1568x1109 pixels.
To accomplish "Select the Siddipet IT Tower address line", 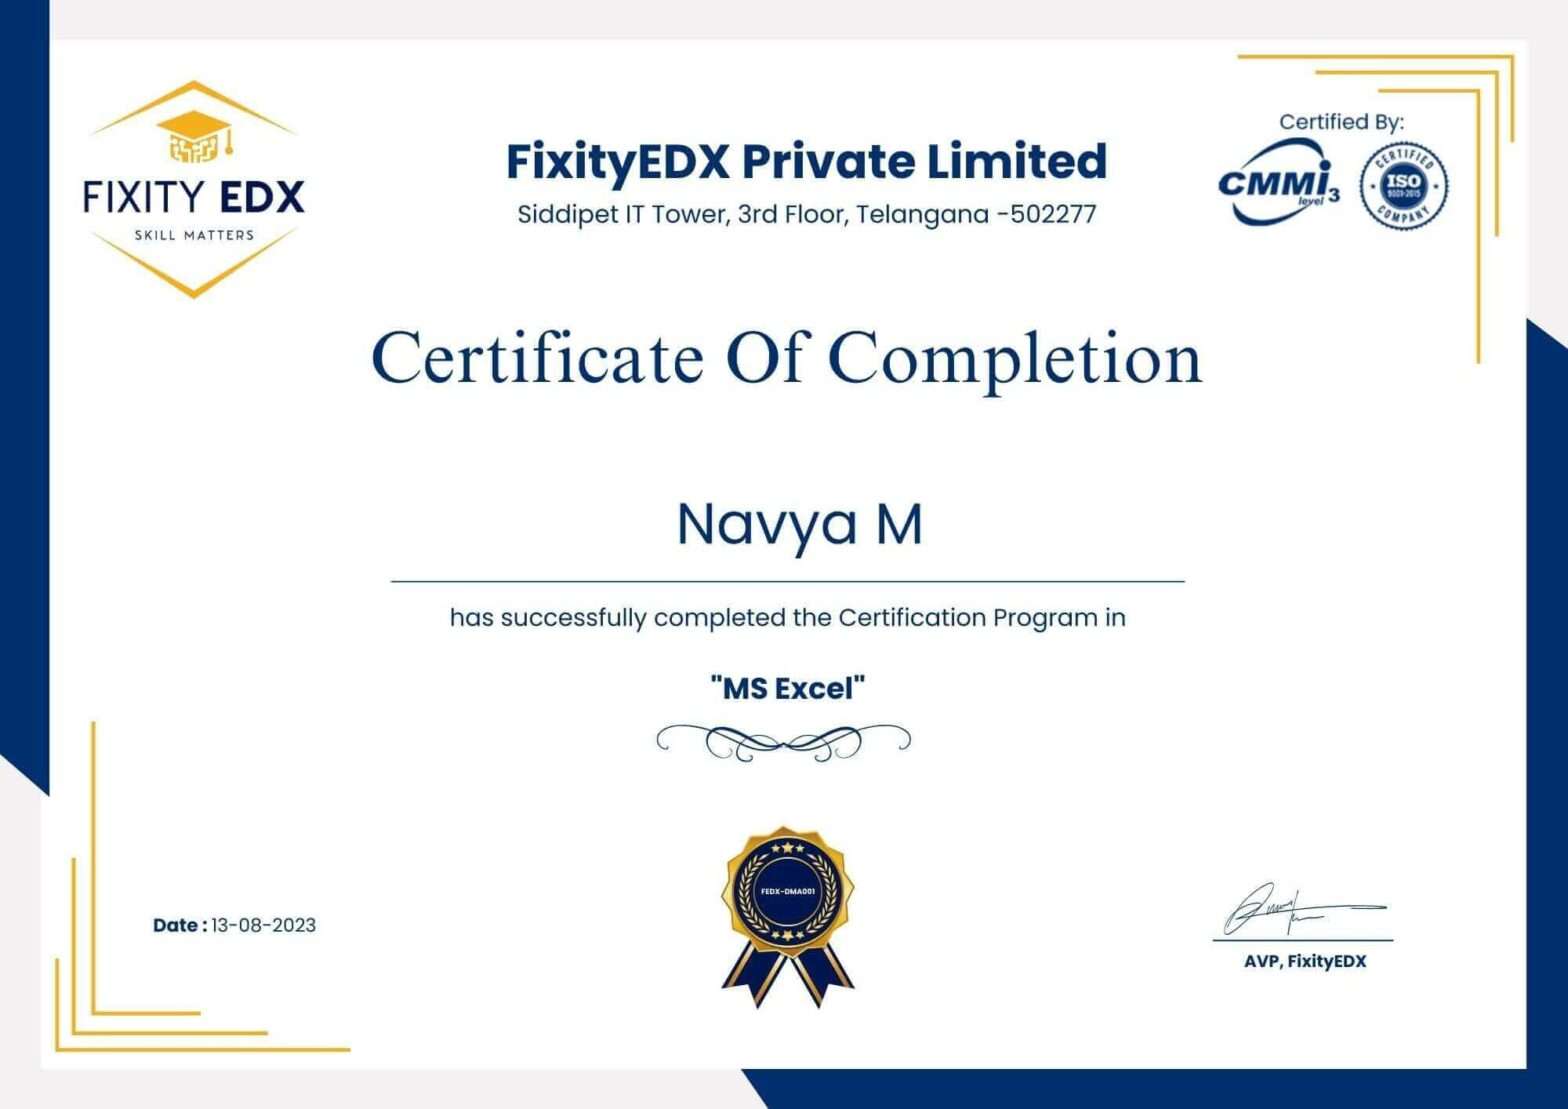I will point(806,214).
